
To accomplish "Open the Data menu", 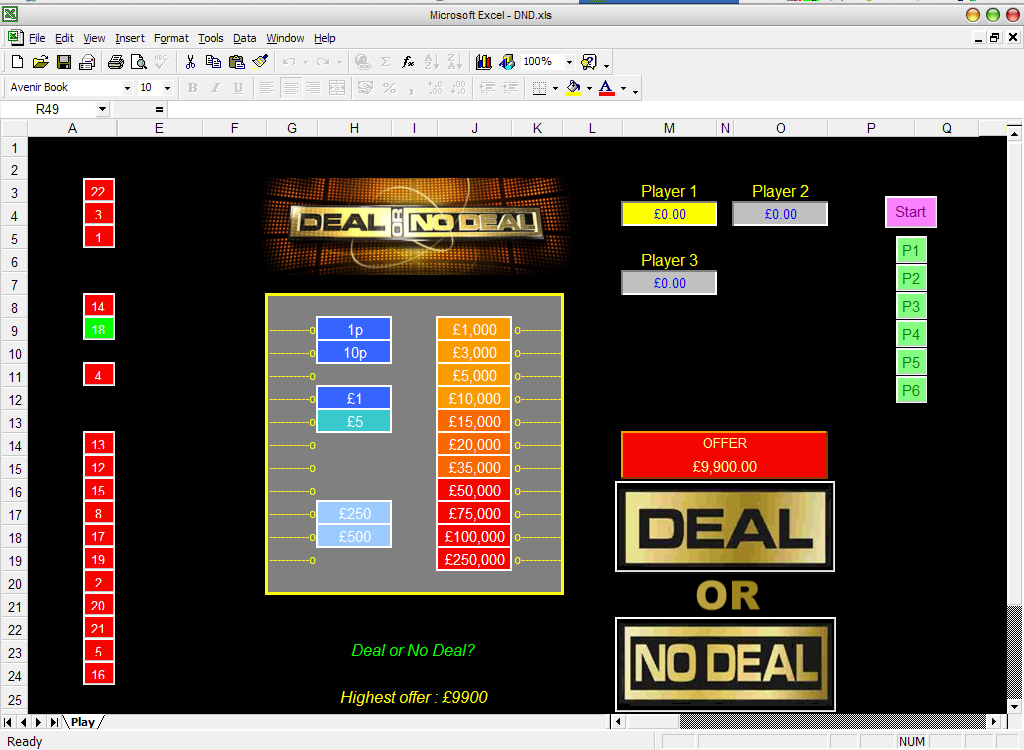I will [244, 39].
